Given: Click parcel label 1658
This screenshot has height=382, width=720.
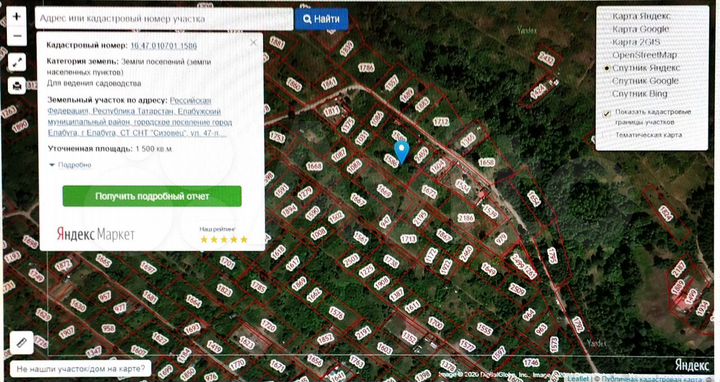Looking at the screenshot, I should click(x=486, y=162).
